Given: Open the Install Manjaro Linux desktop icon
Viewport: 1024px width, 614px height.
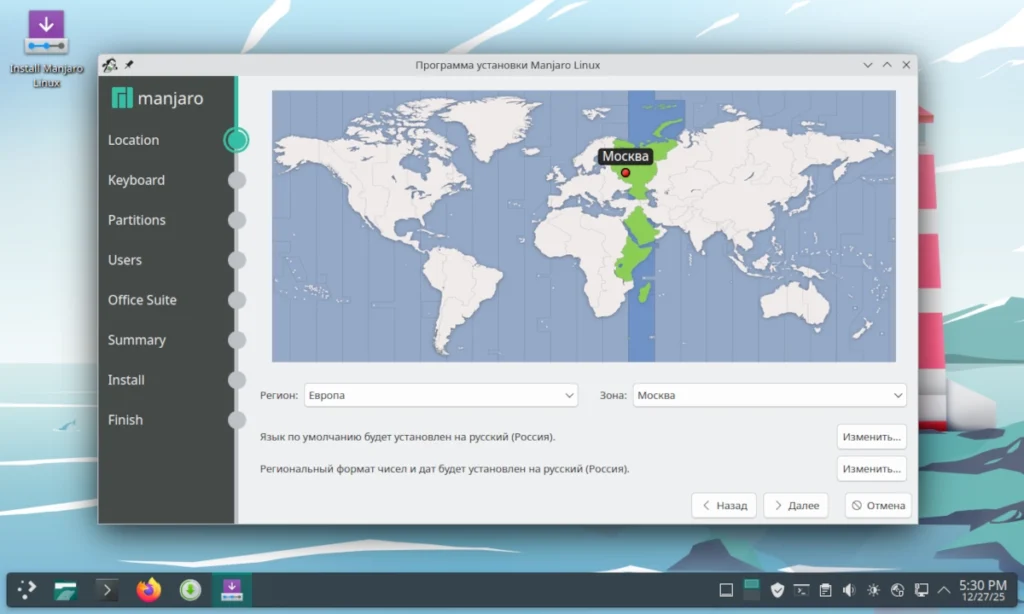Looking at the screenshot, I should [46, 48].
